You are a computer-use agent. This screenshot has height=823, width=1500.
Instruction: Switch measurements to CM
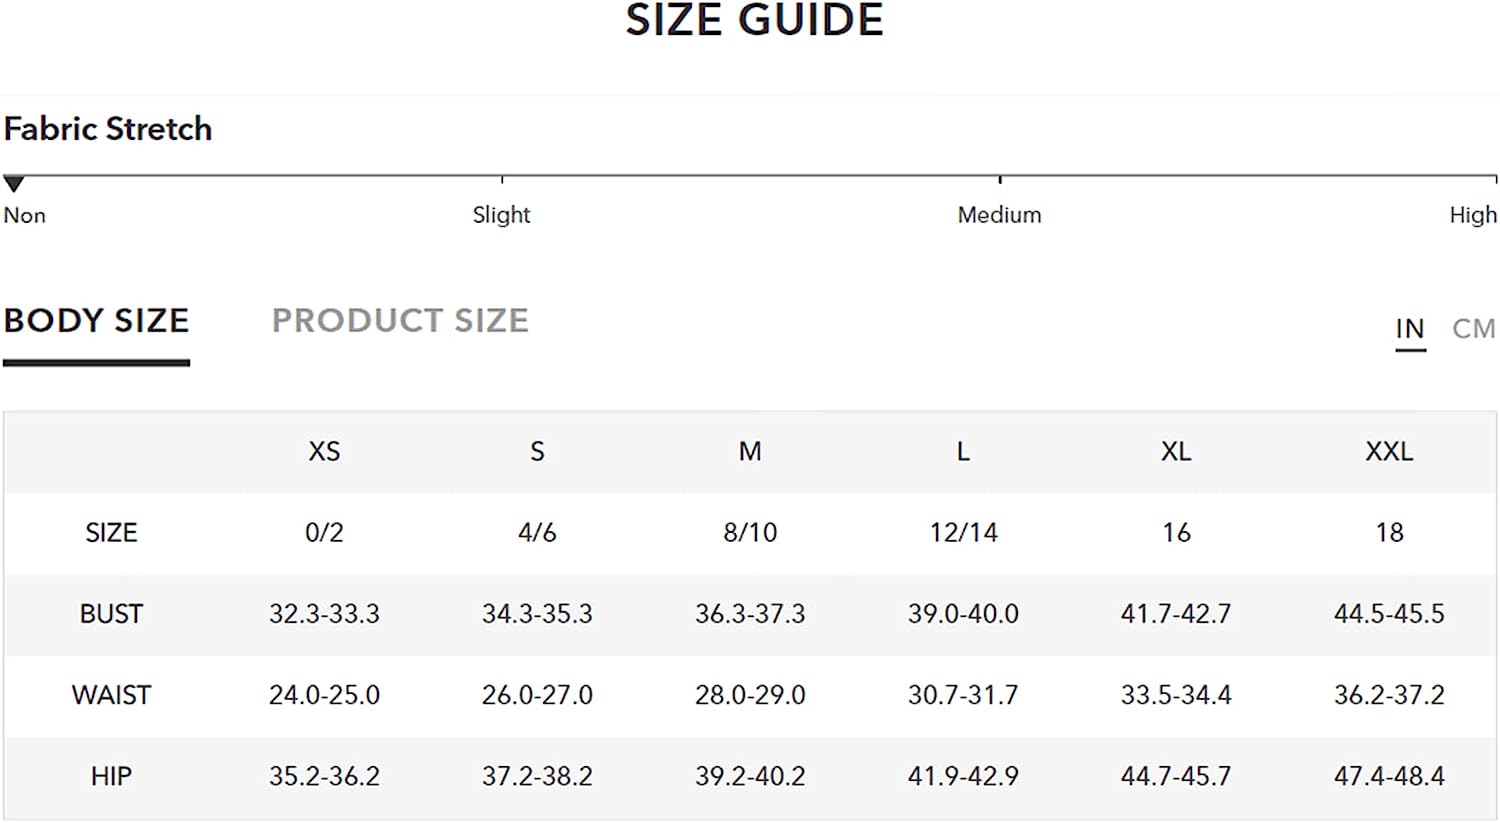point(1474,329)
